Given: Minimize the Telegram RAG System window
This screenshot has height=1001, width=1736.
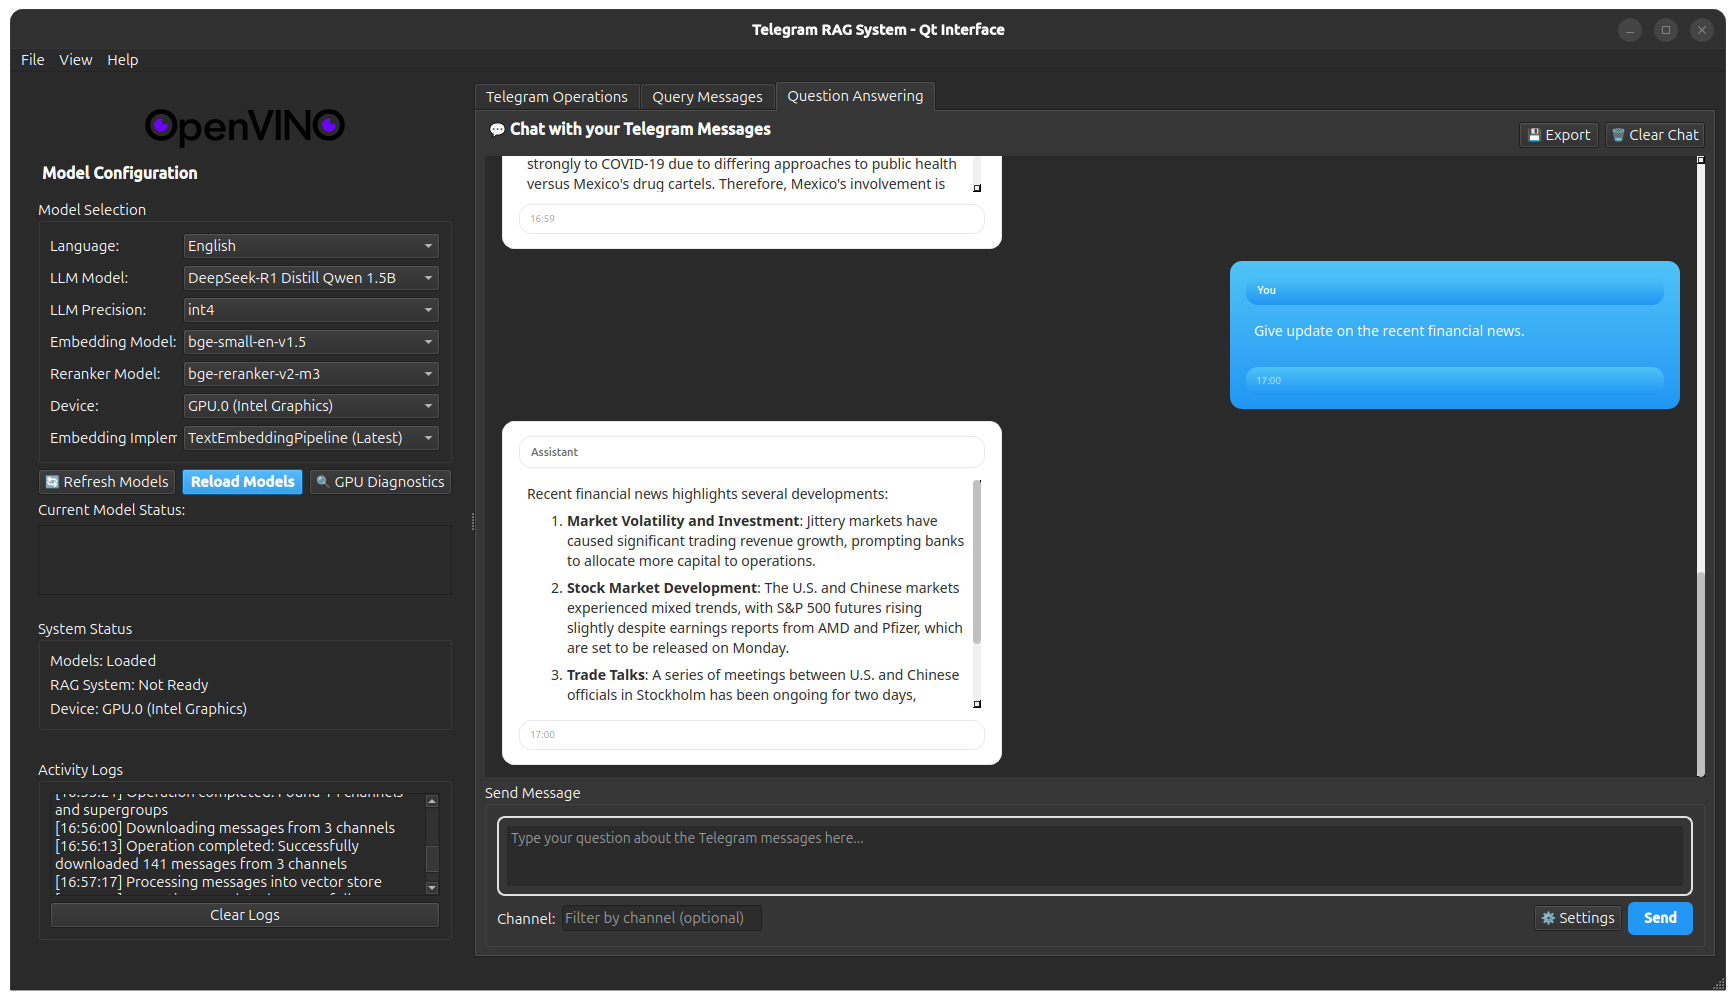Looking at the screenshot, I should [x=1630, y=30].
